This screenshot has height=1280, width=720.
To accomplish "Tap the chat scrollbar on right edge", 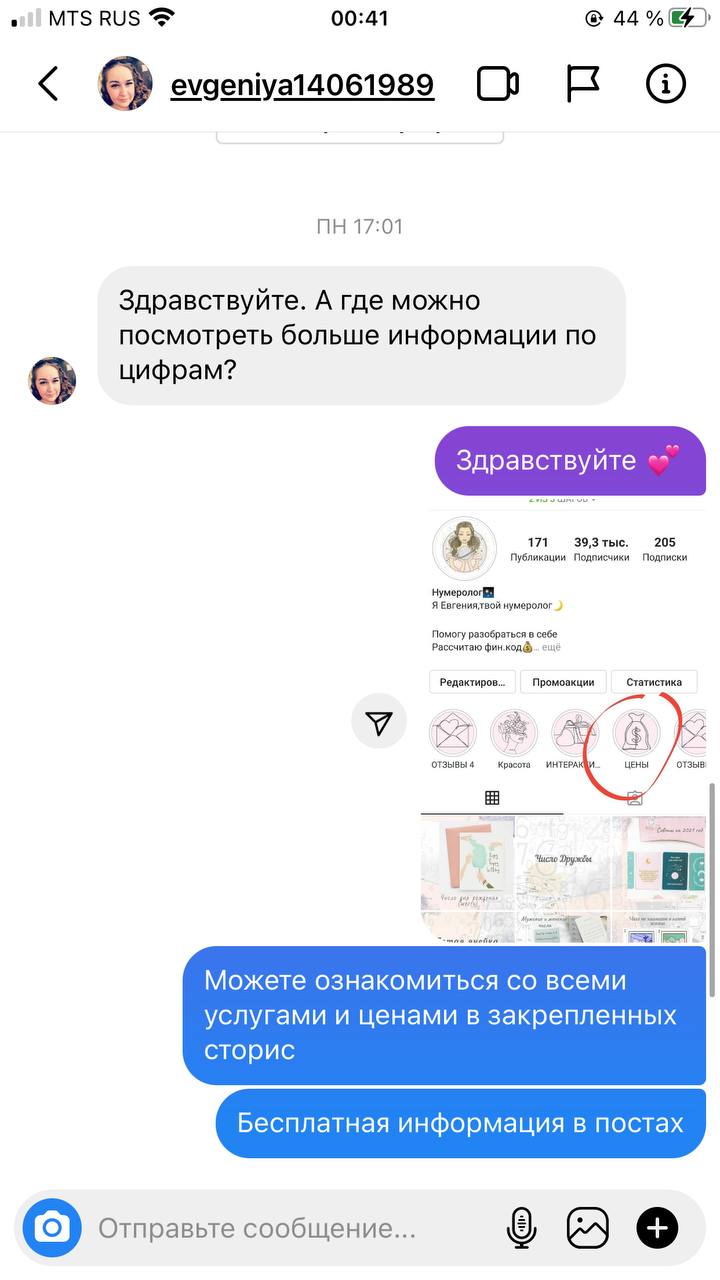I will pos(712,890).
